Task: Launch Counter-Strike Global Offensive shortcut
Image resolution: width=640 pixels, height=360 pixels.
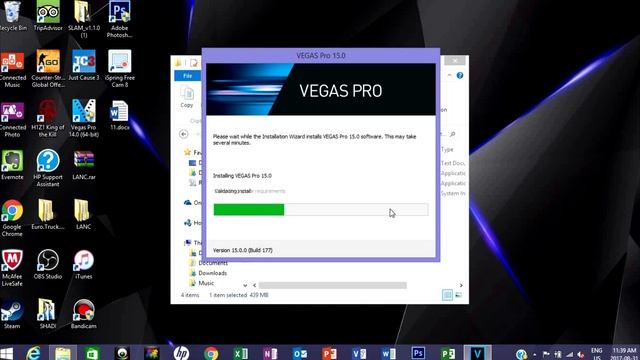Action: [48, 69]
